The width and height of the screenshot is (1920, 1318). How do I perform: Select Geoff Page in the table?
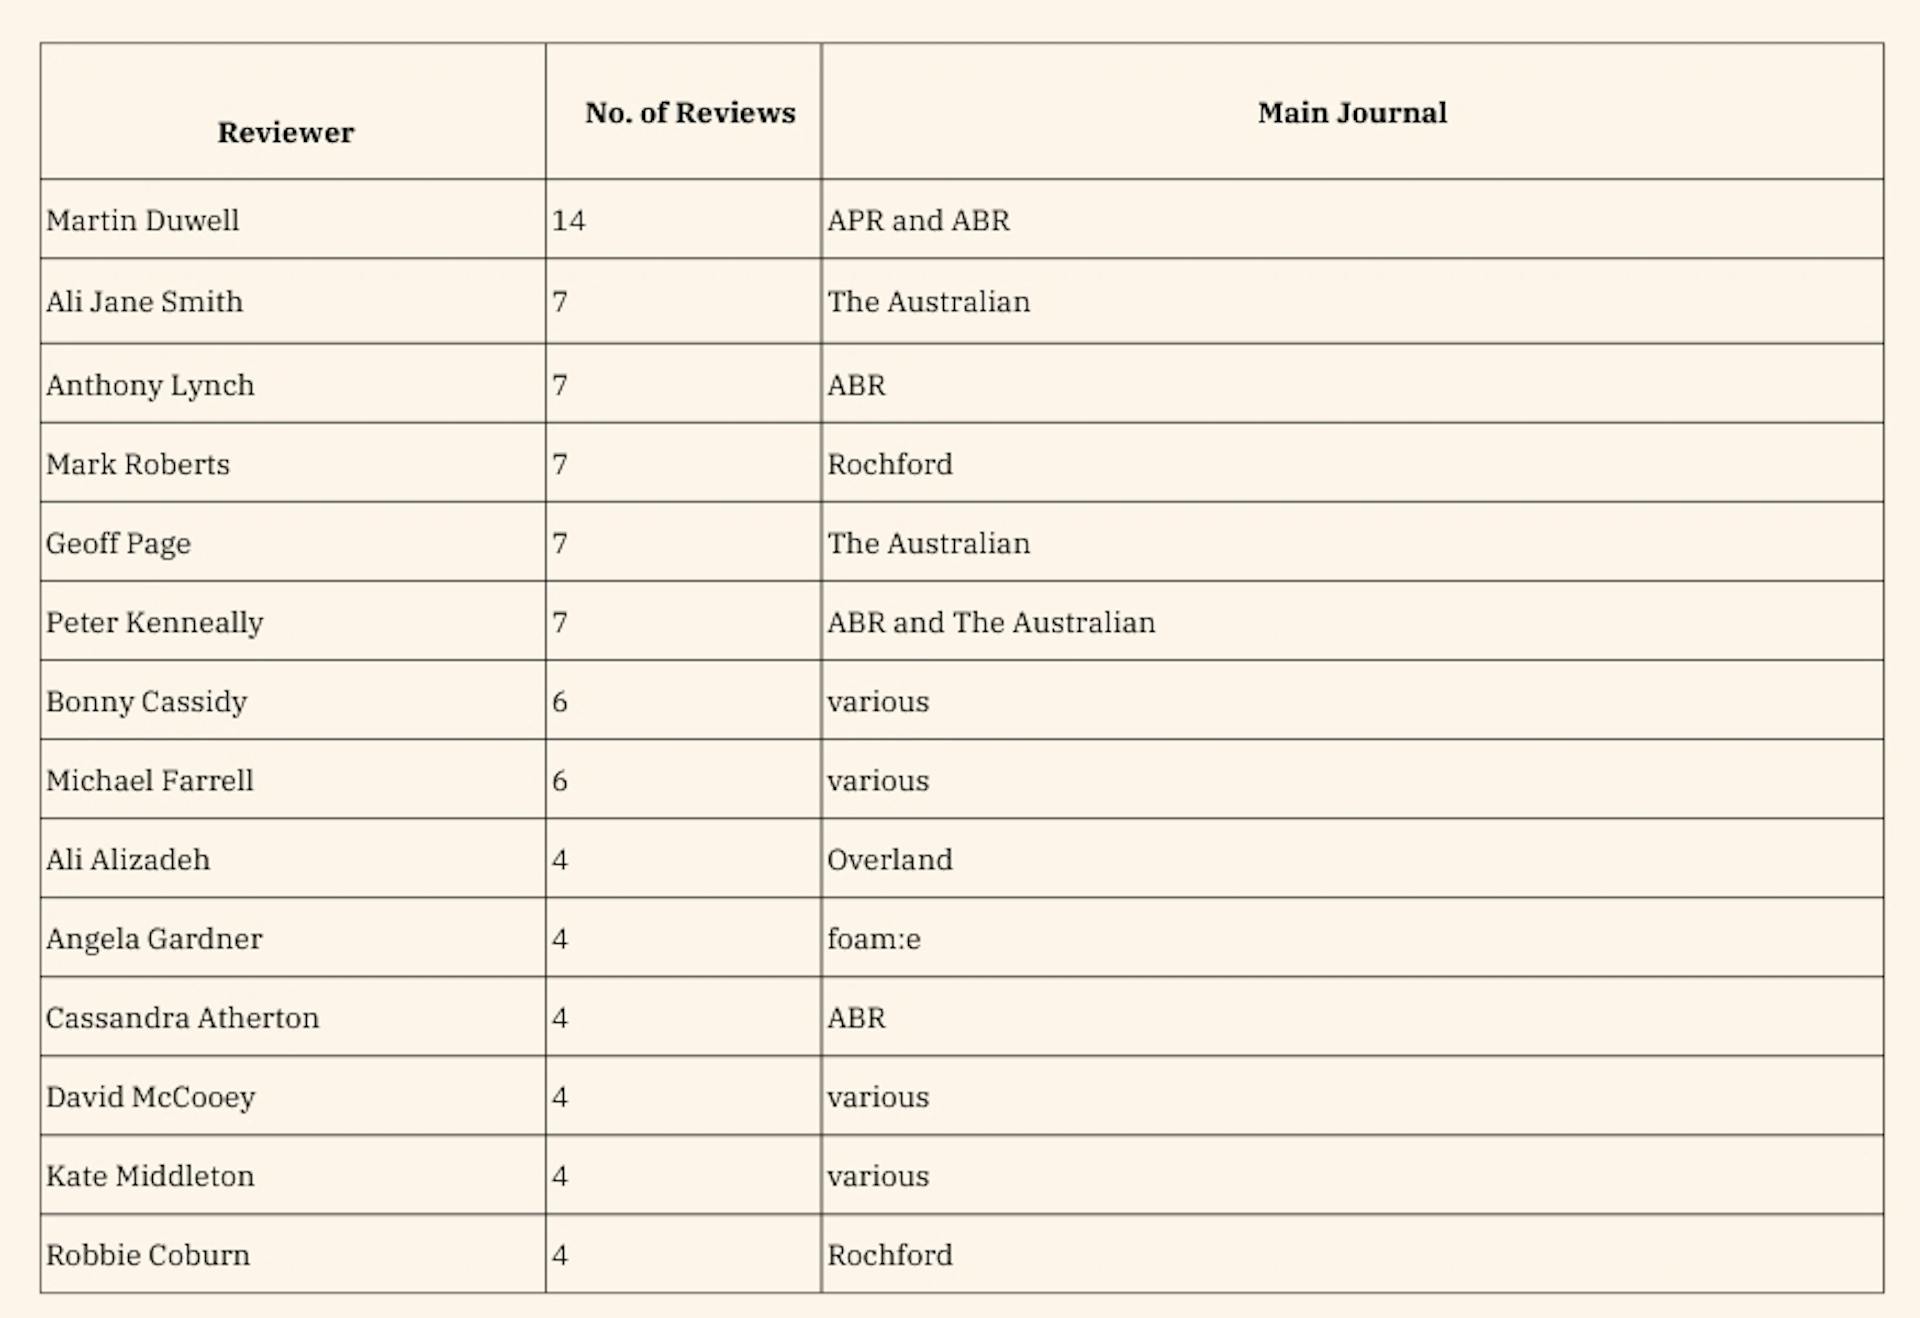tap(118, 543)
